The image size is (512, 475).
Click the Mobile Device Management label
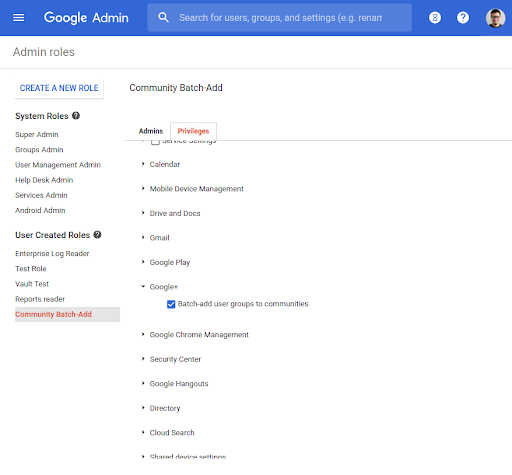click(x=197, y=189)
